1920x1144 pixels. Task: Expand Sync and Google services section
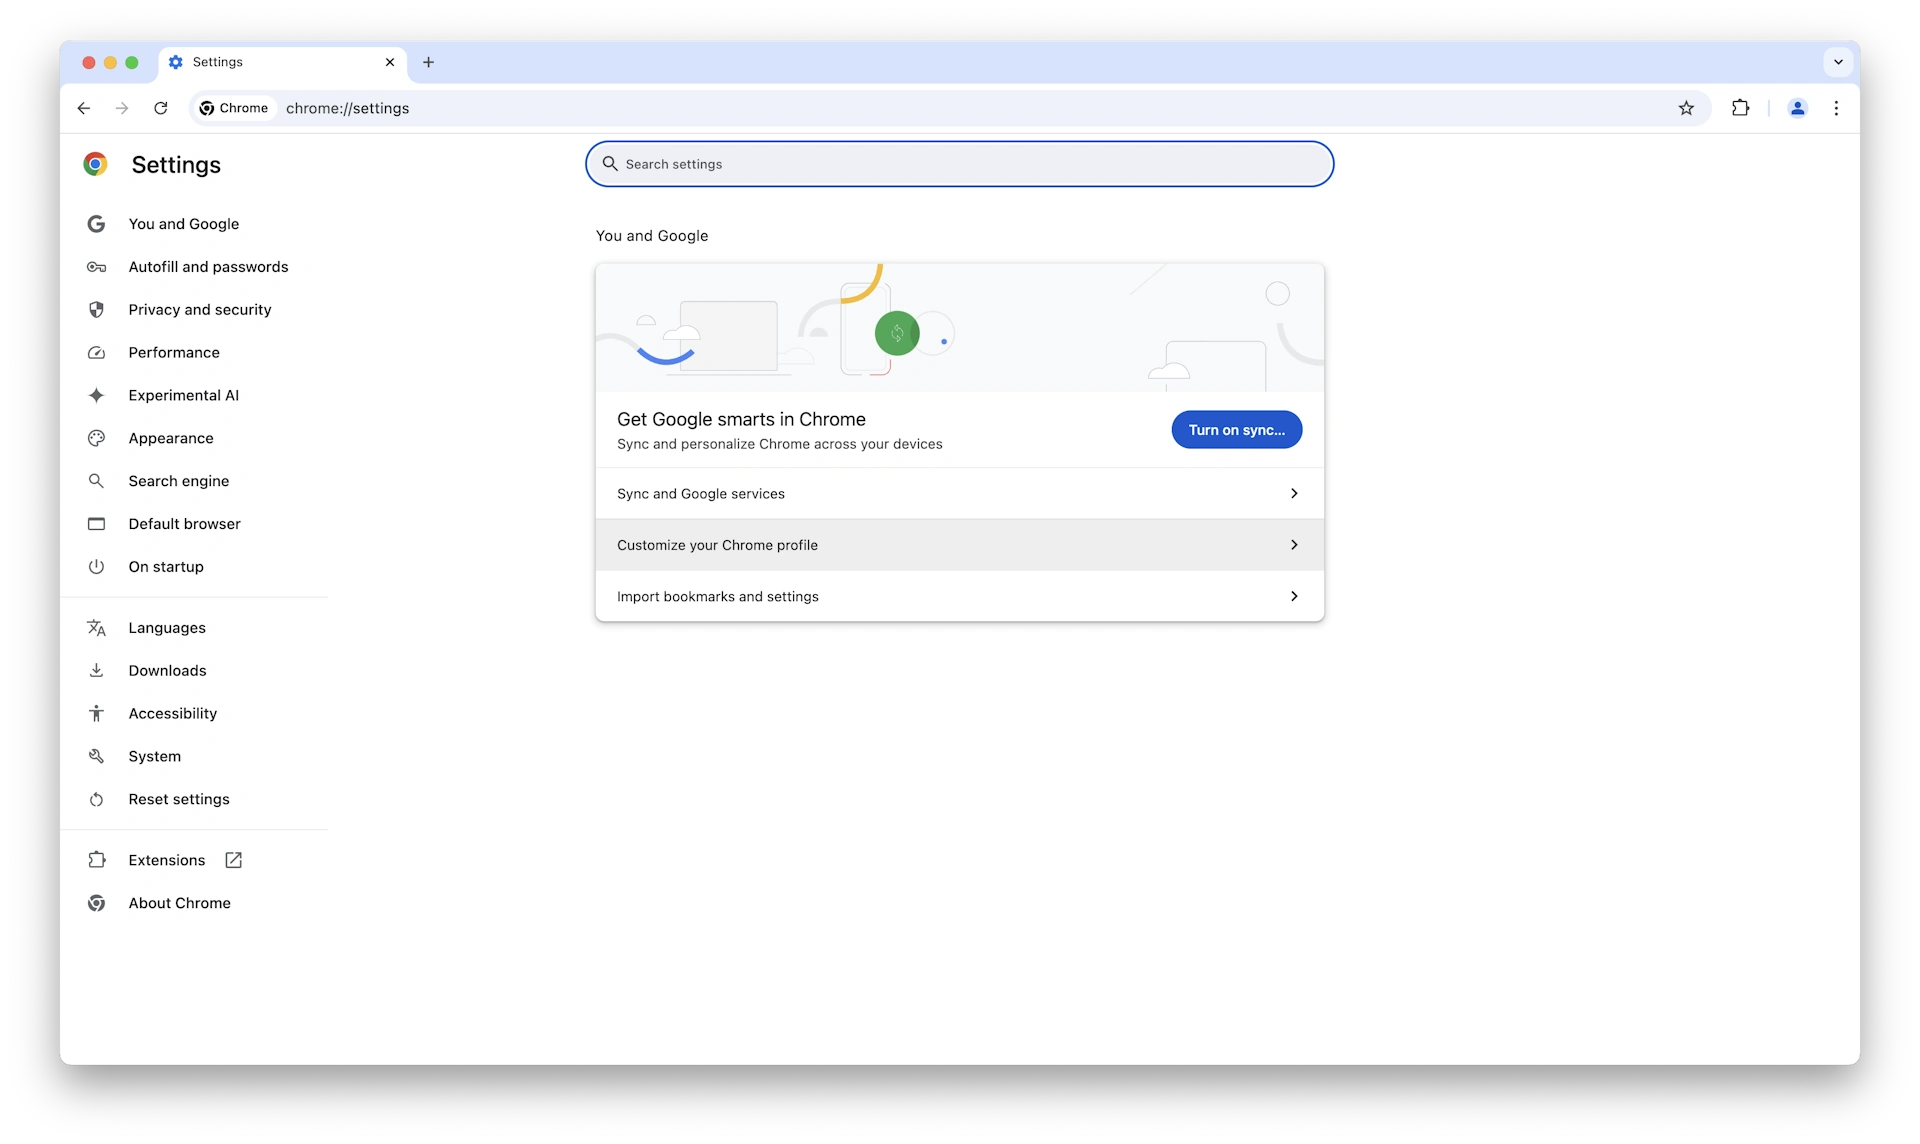[959, 493]
